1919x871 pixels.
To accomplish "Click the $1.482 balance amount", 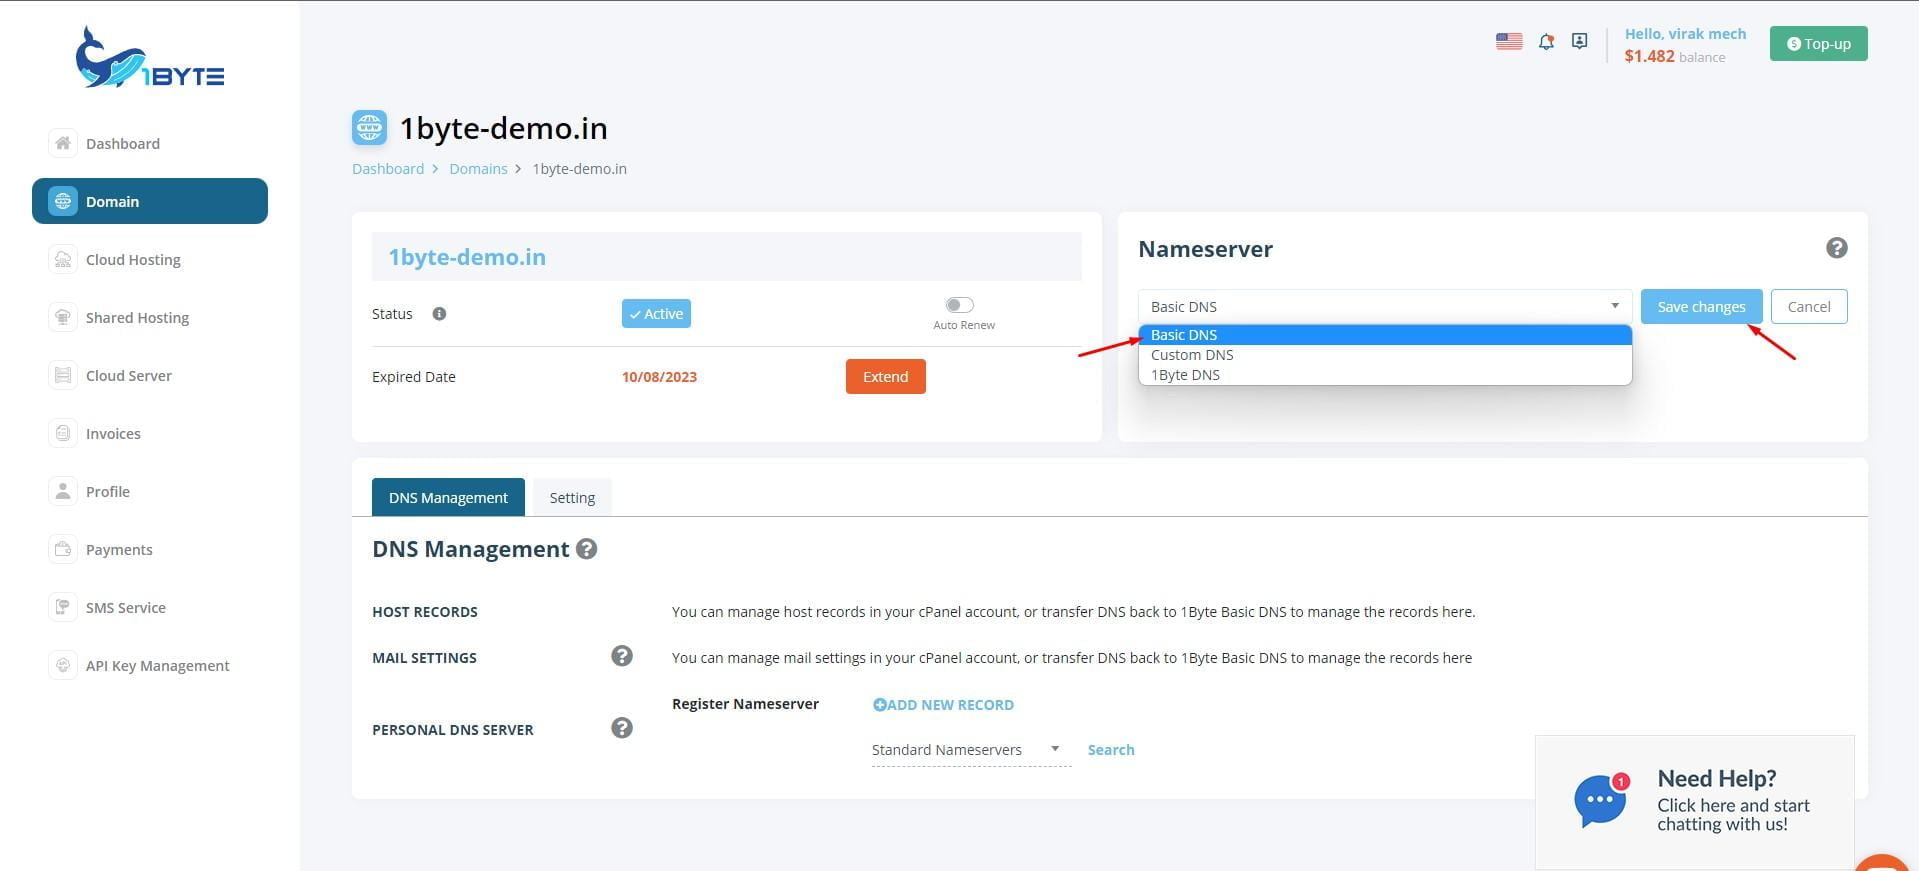I will click(x=1649, y=56).
